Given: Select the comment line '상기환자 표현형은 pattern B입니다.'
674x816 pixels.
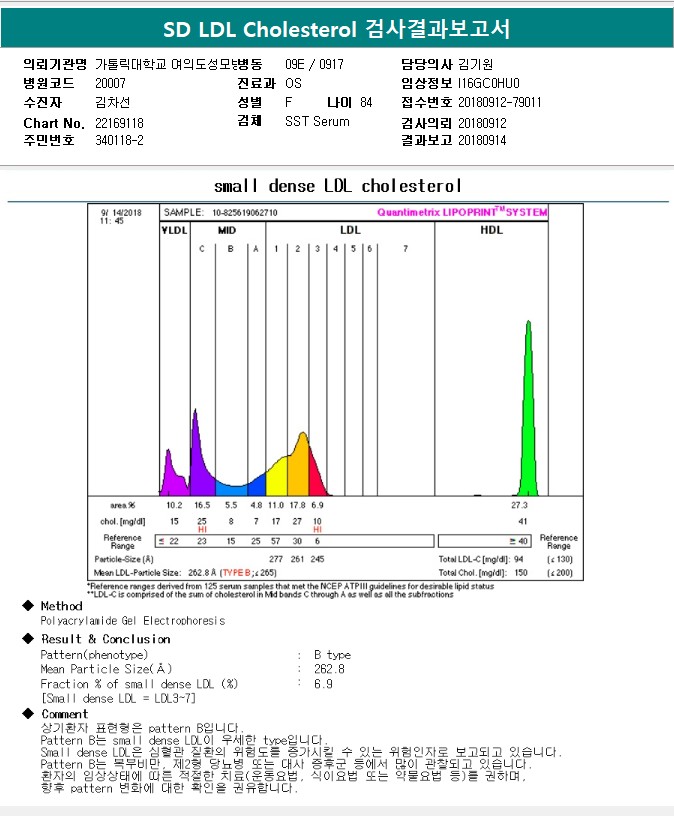Looking at the screenshot, I should (x=142, y=728).
